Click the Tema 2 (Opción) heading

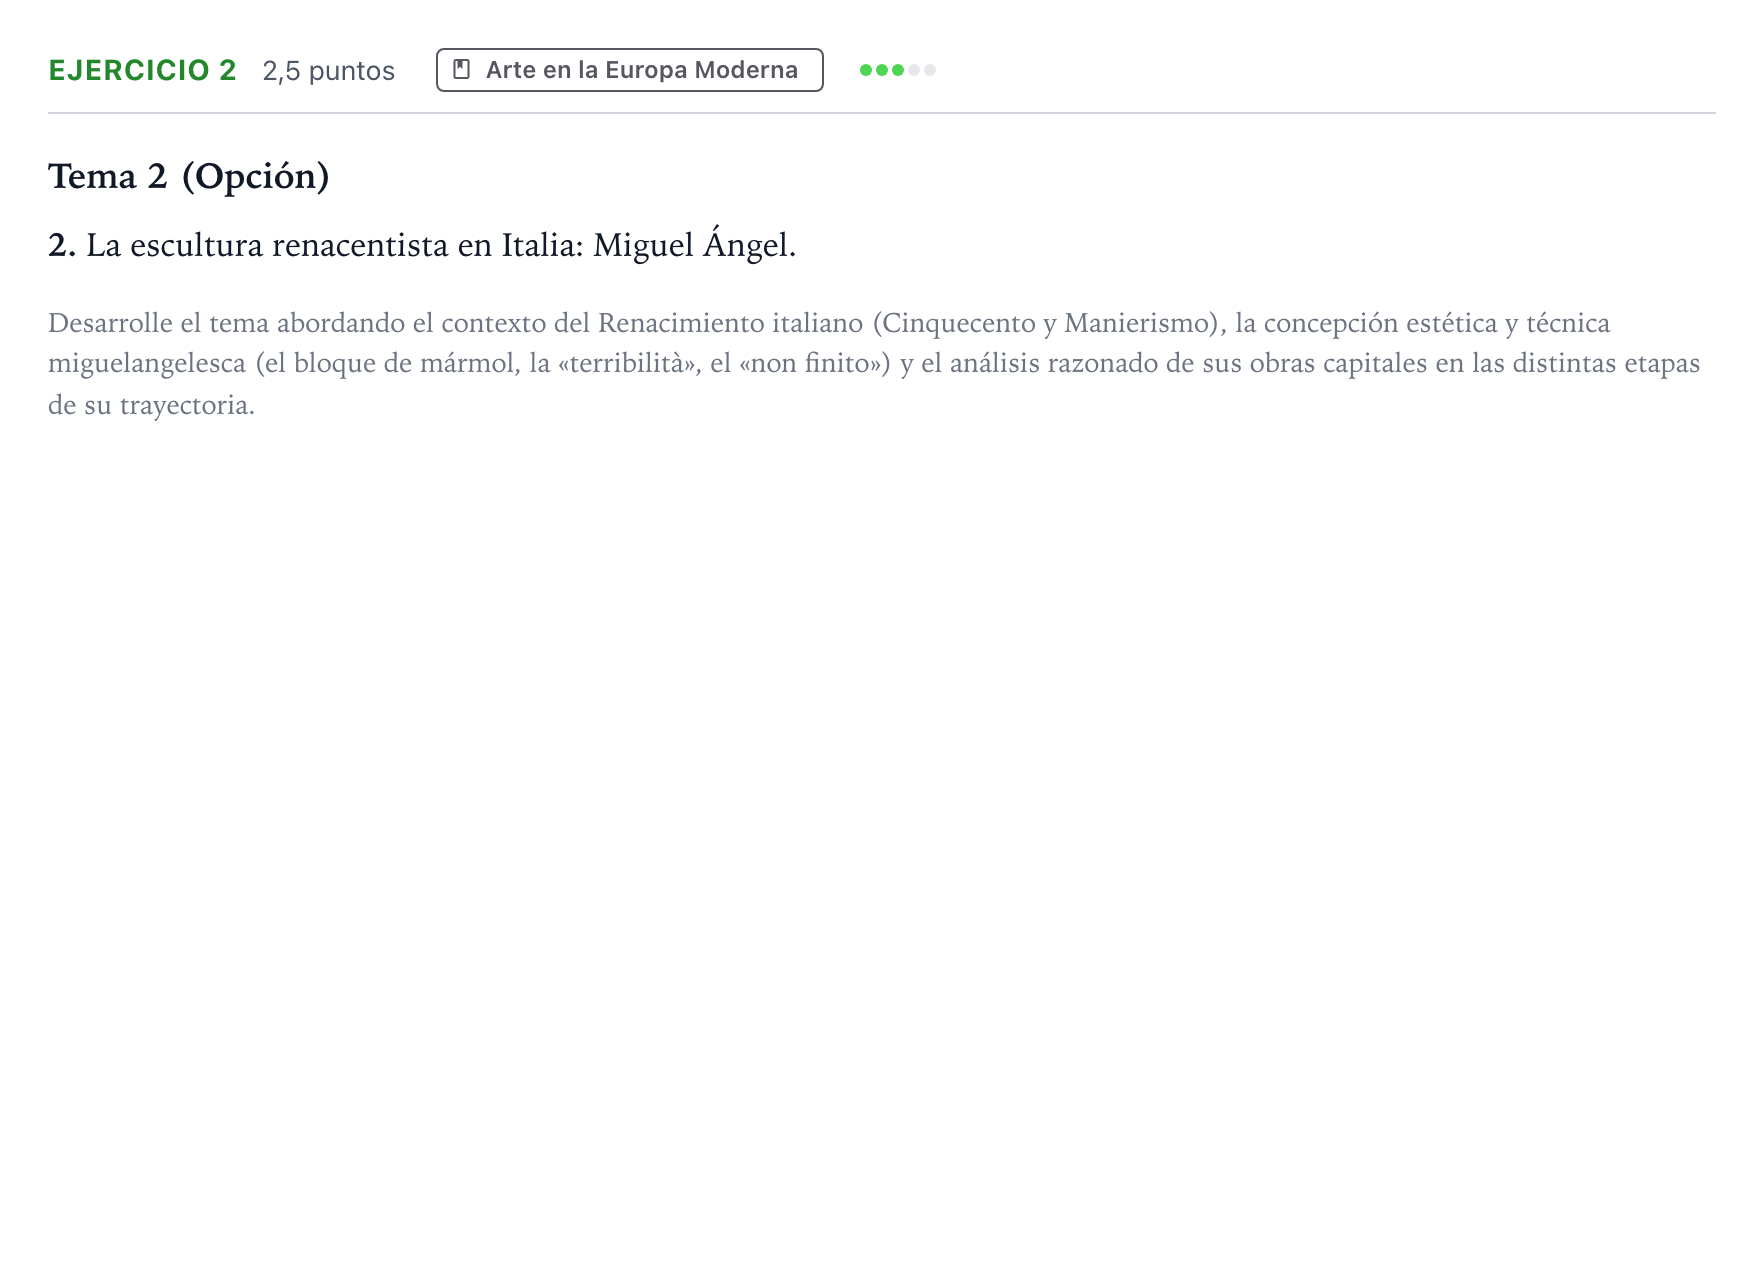189,176
